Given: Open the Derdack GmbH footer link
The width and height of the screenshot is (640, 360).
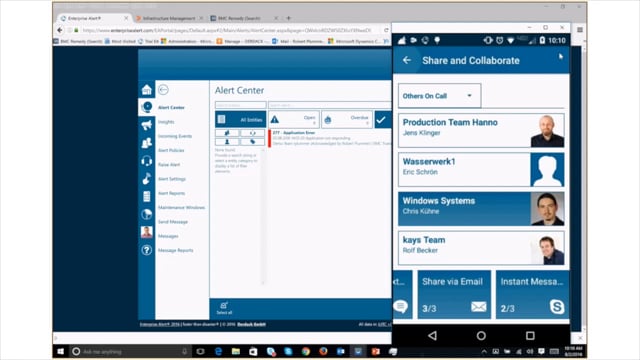Looking at the screenshot, I should click(251, 324).
